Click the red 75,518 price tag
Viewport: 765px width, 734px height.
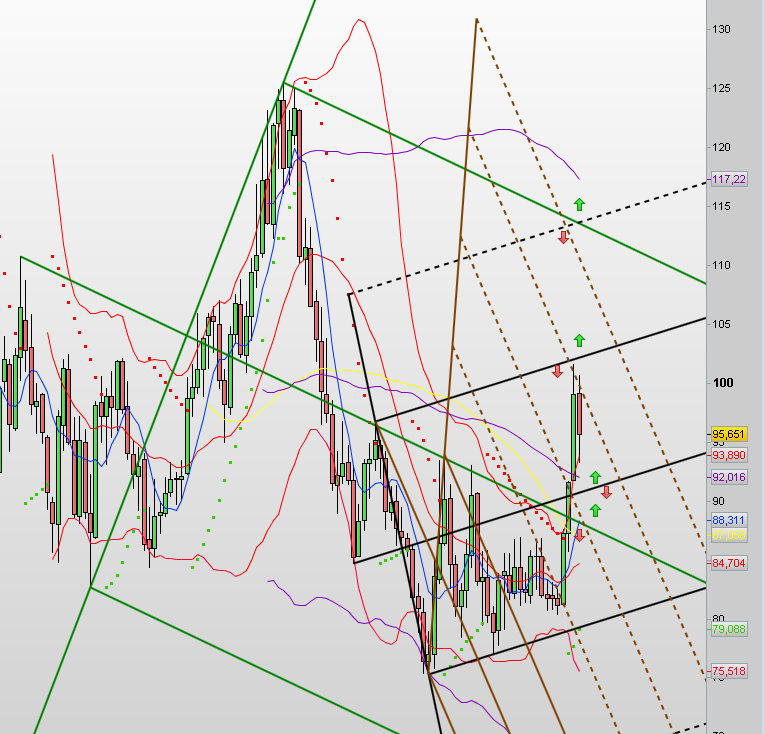pos(729,671)
